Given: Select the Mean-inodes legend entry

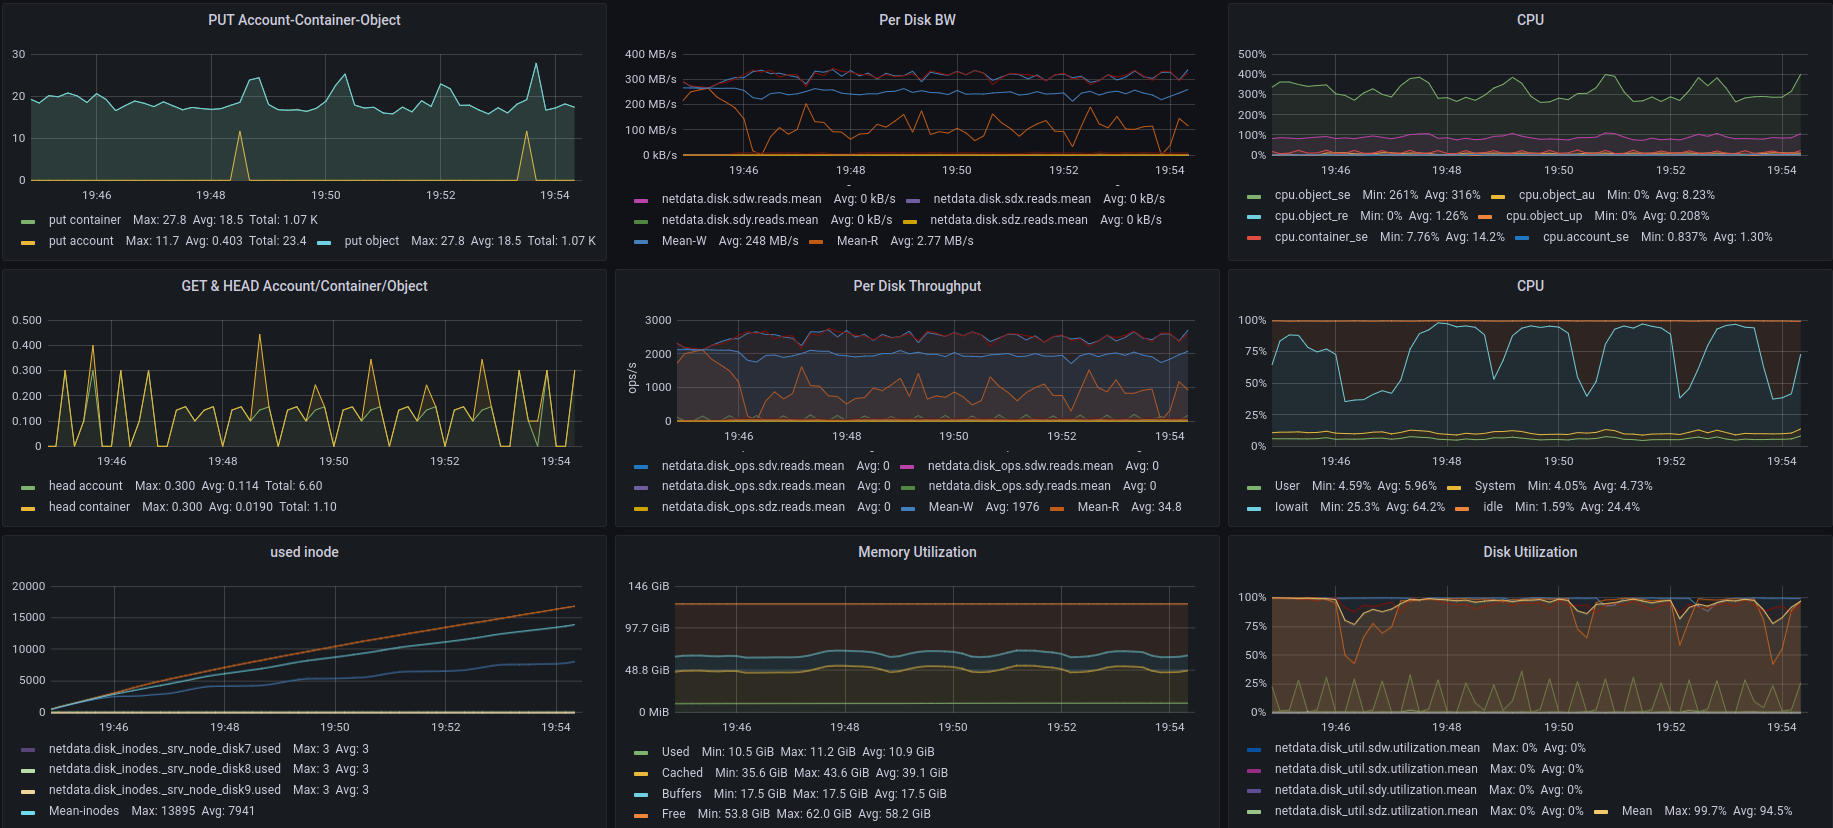Looking at the screenshot, I should [84, 811].
